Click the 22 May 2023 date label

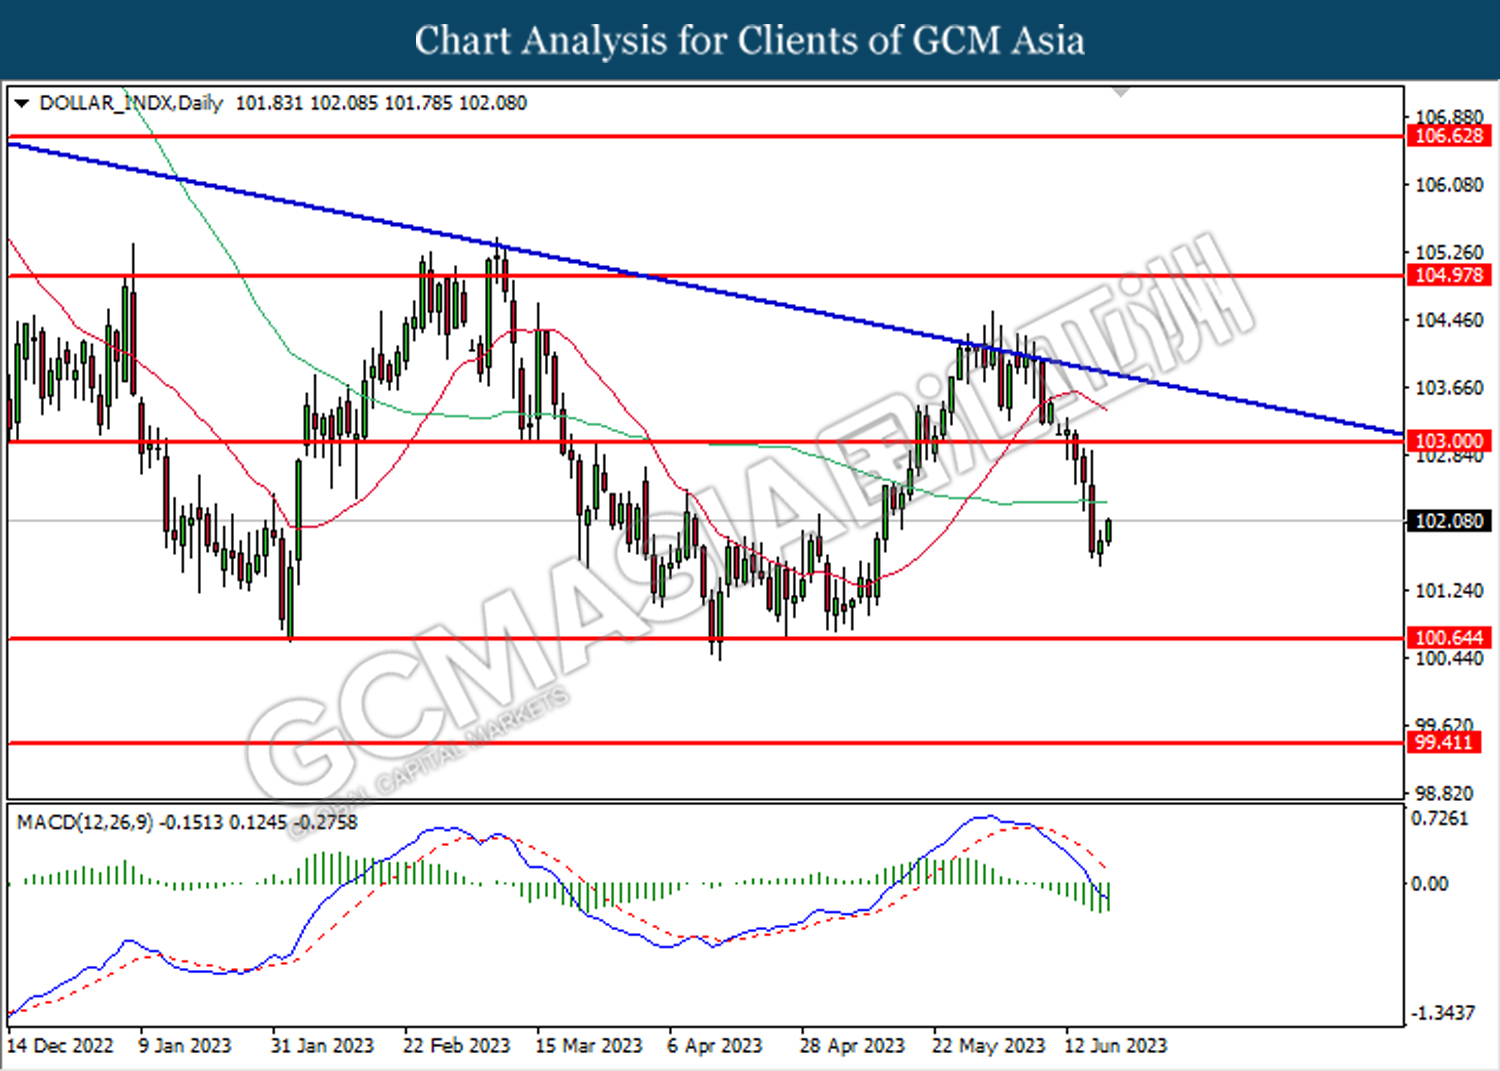(x=988, y=1046)
